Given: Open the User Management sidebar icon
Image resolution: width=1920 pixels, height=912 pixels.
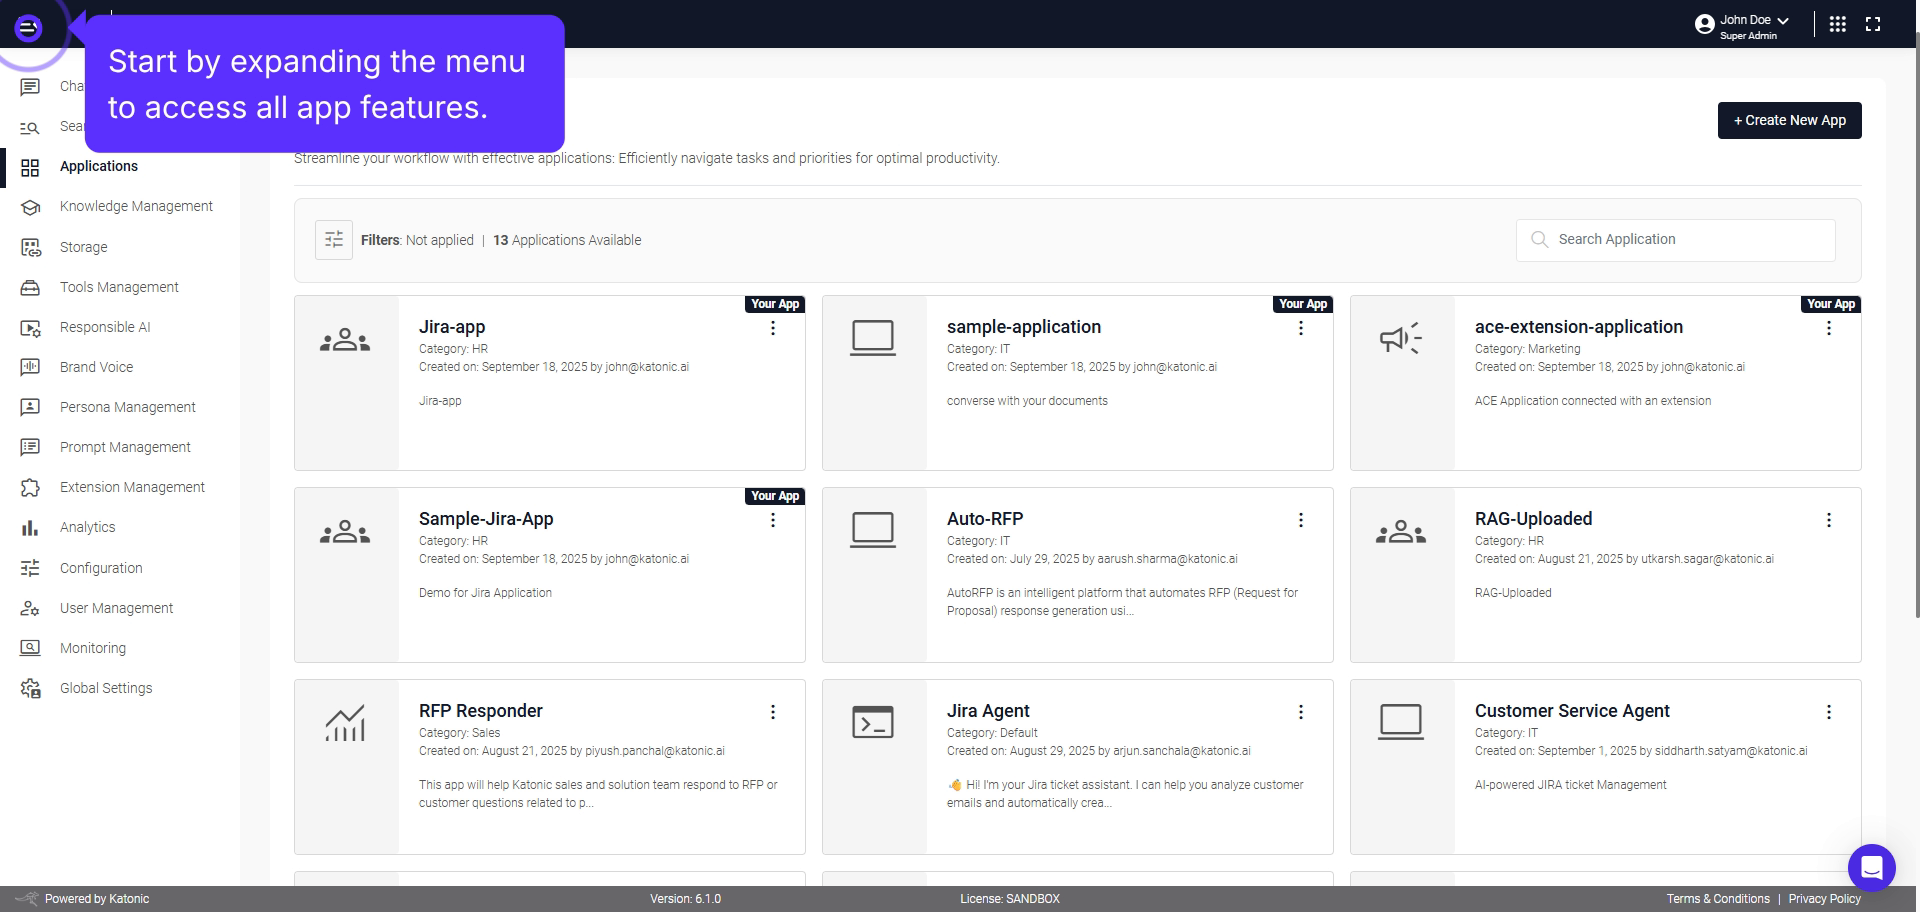Looking at the screenshot, I should click(x=30, y=608).
